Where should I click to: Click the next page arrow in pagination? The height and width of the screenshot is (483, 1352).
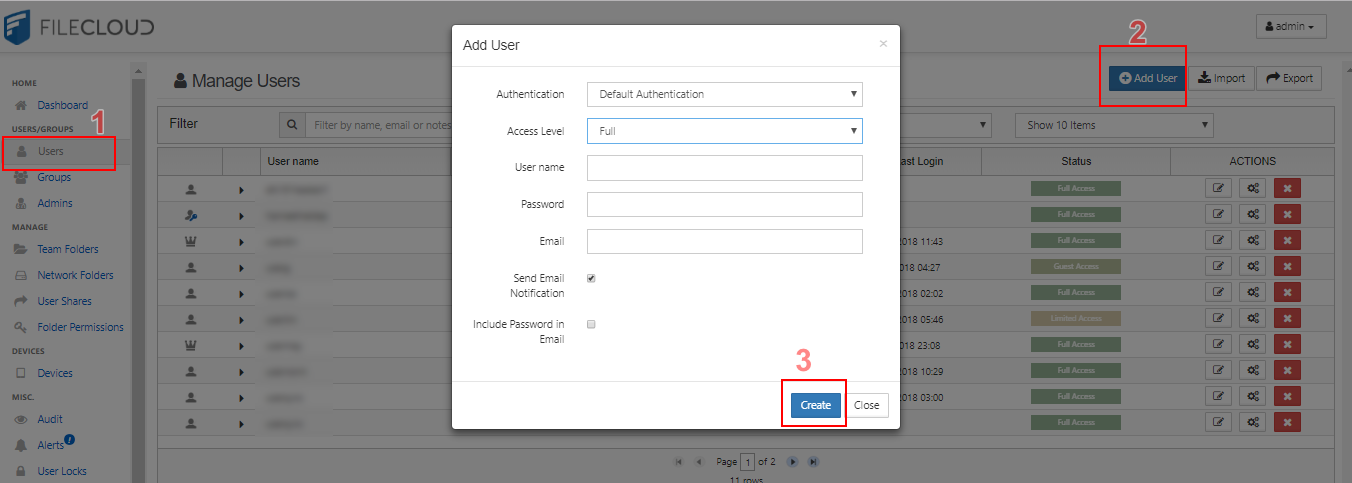point(792,462)
